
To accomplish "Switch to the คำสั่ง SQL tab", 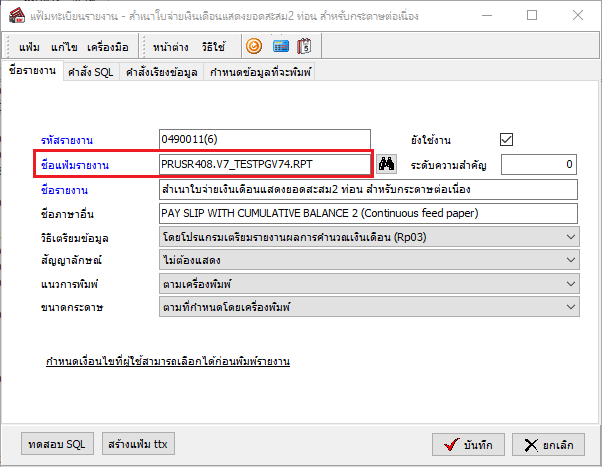I will (91, 72).
